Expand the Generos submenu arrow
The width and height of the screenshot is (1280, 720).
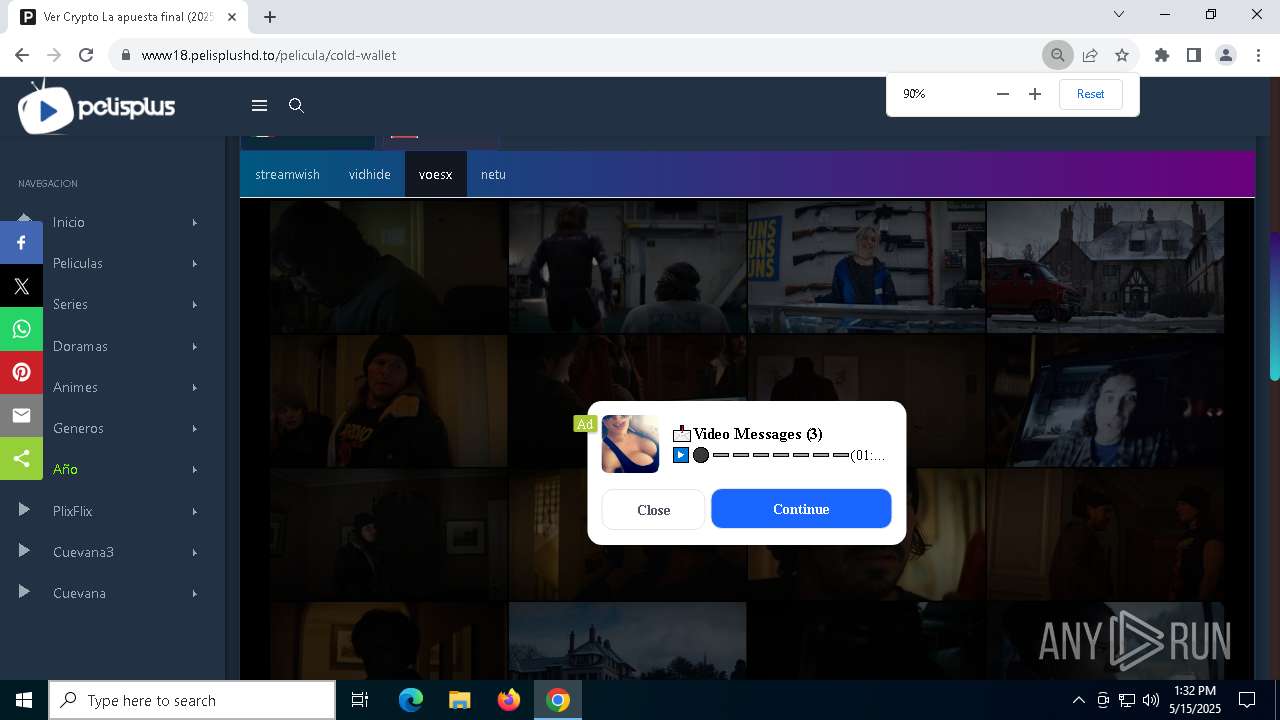point(194,428)
